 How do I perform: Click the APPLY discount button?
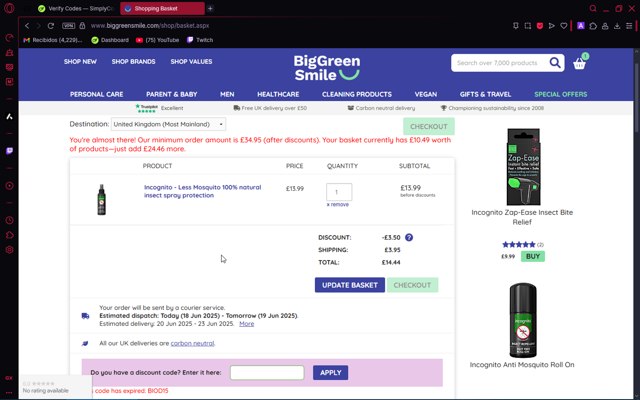[x=331, y=373]
